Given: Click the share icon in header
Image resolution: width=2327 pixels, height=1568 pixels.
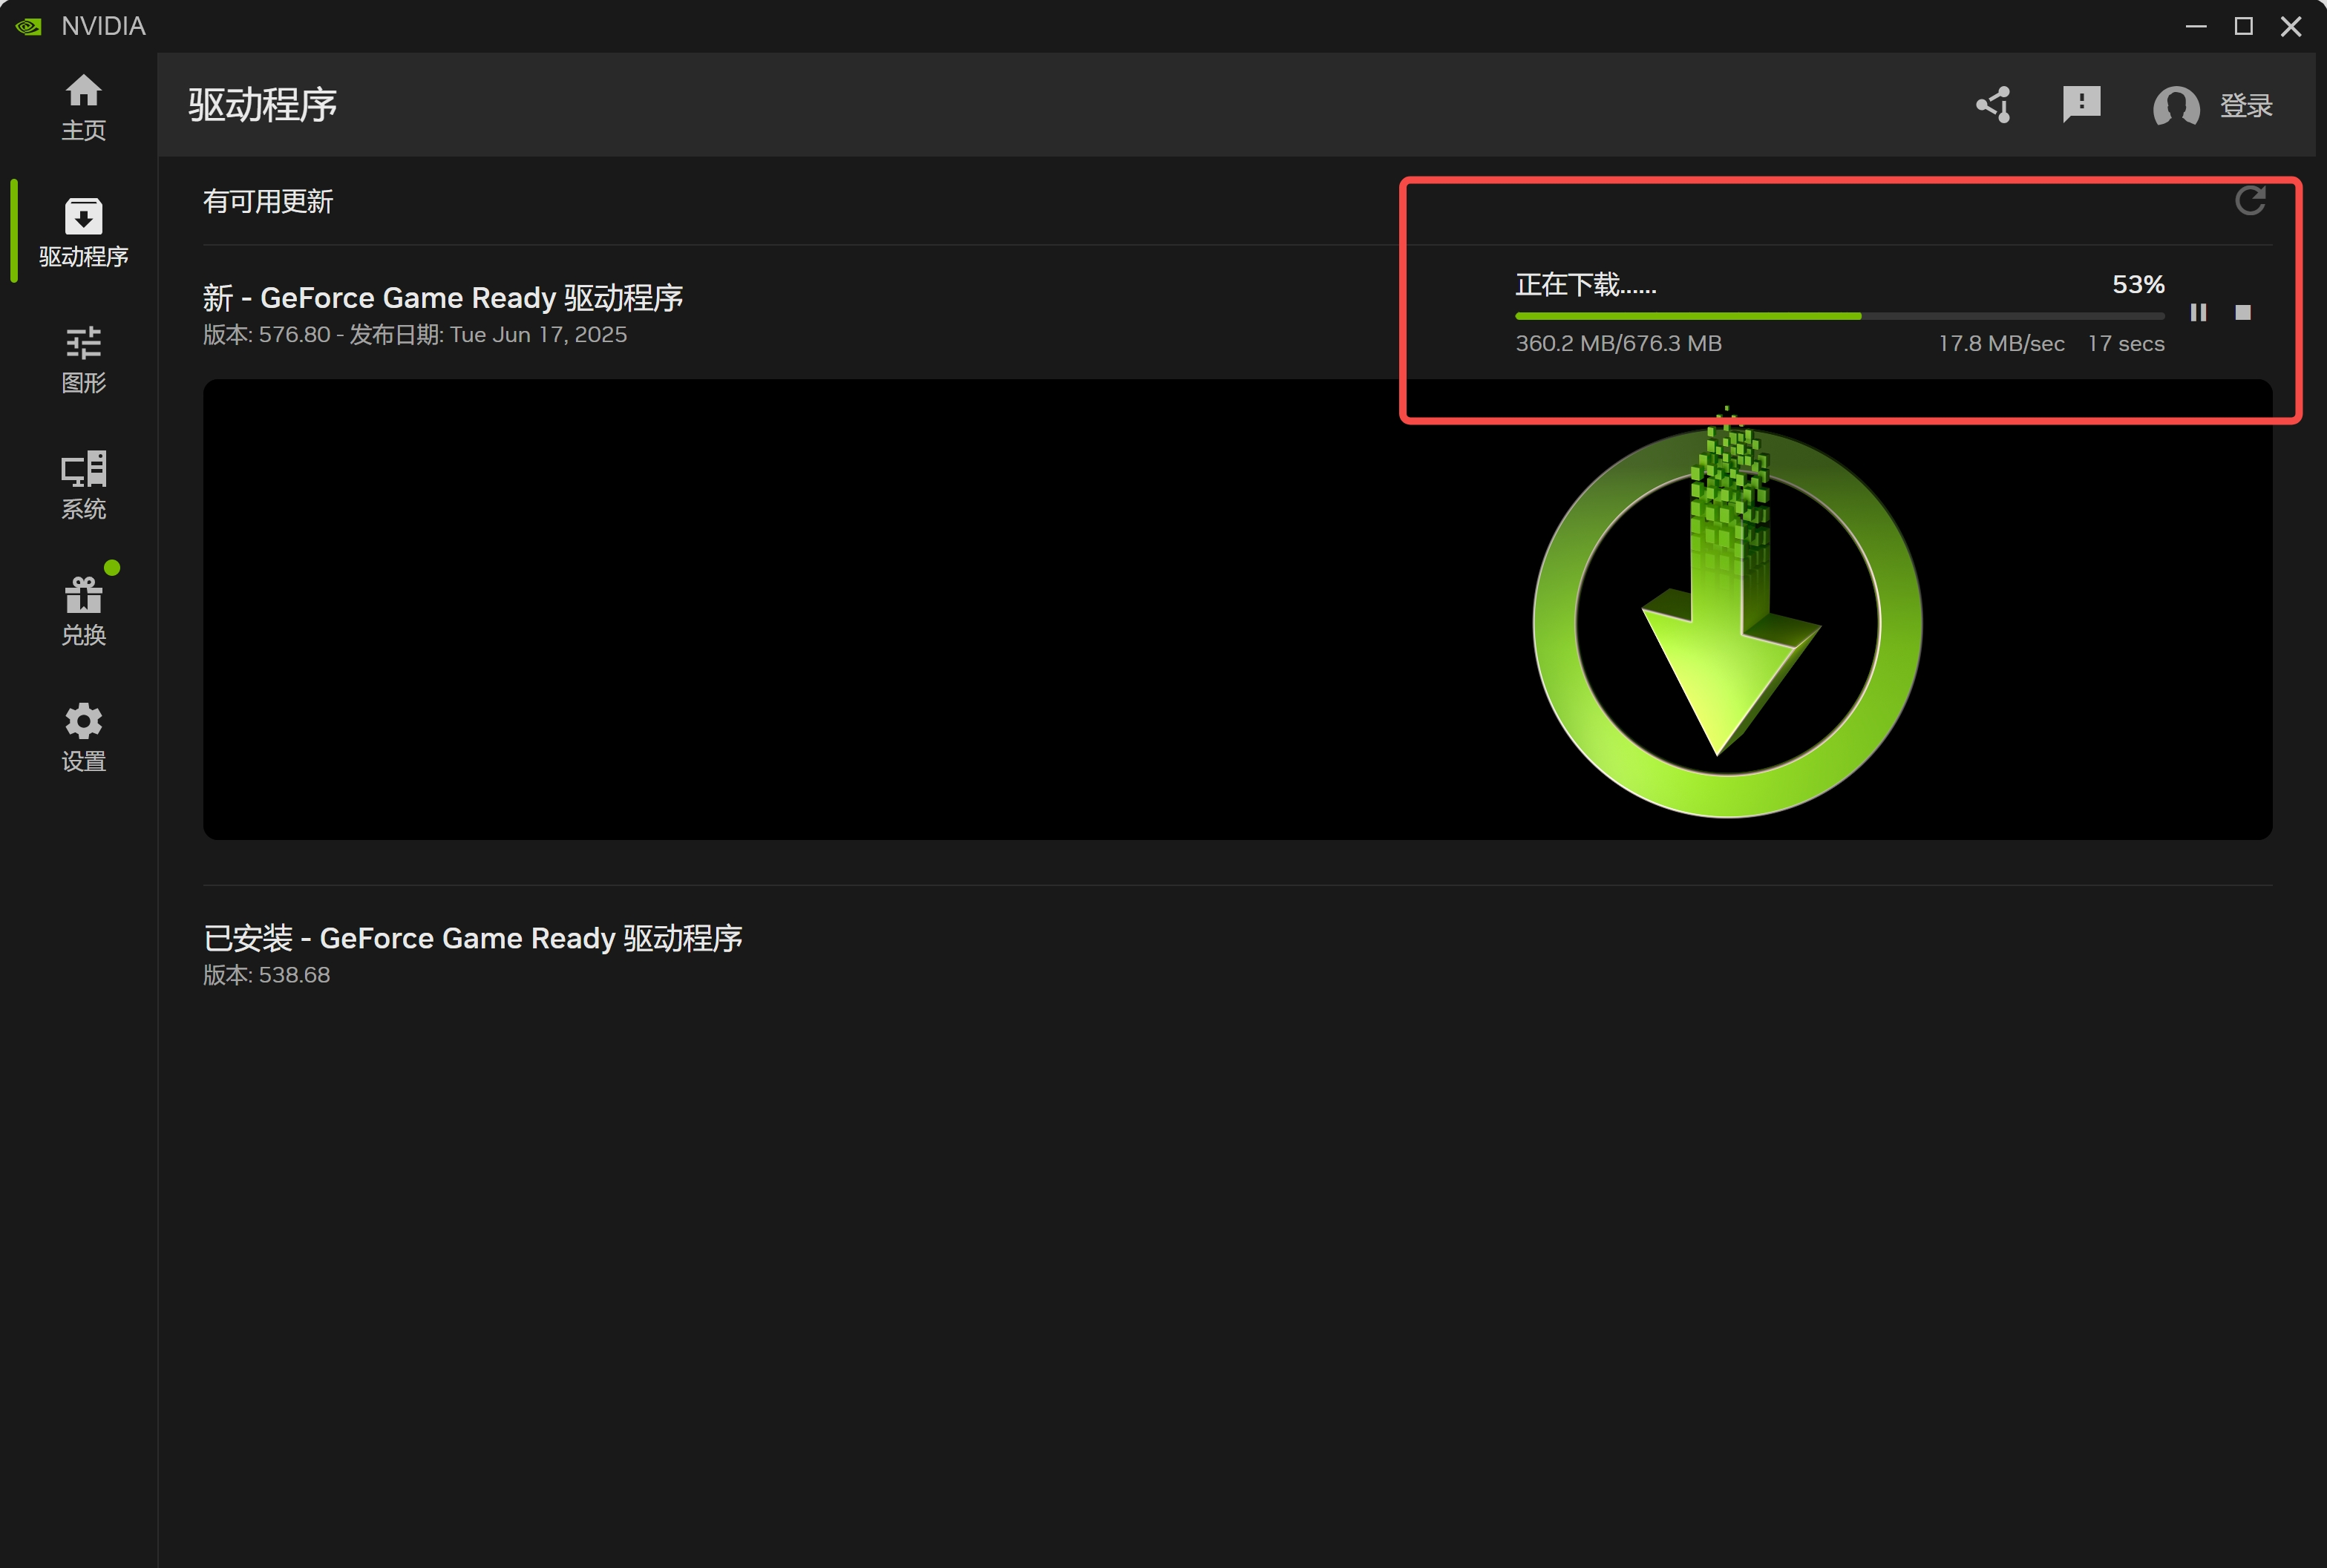Looking at the screenshot, I should click(x=1993, y=105).
